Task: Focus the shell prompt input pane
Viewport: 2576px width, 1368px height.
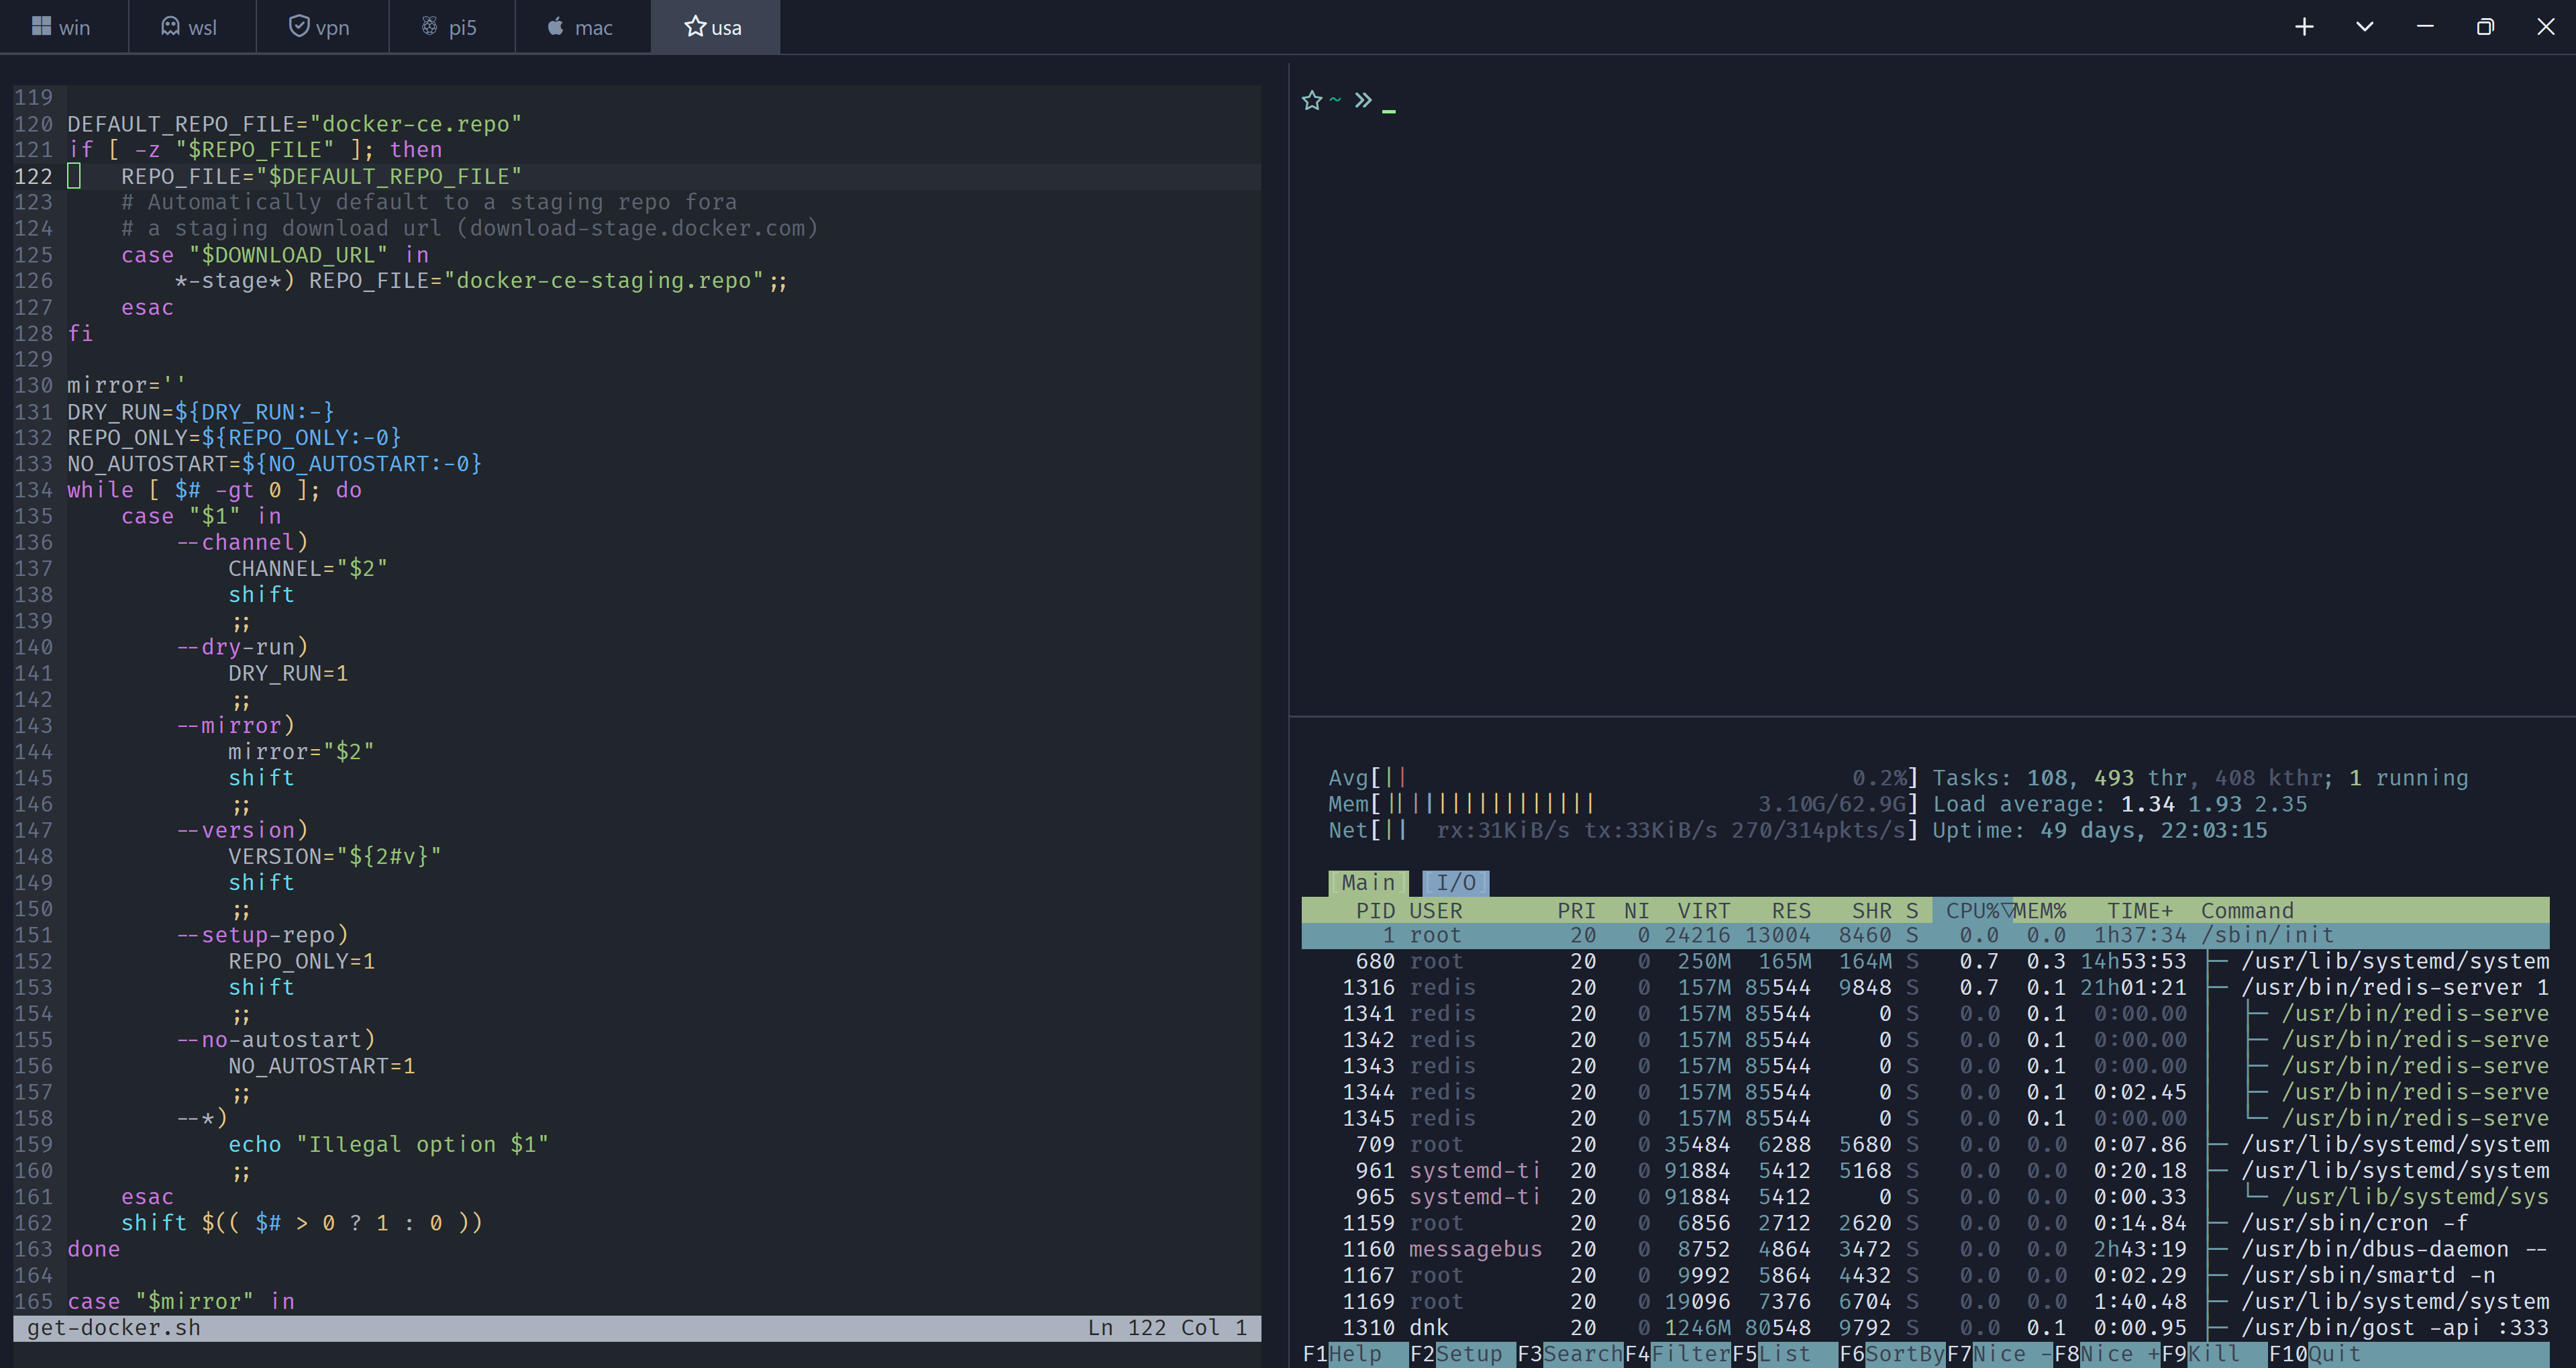Action: pyautogui.click(x=1932, y=390)
